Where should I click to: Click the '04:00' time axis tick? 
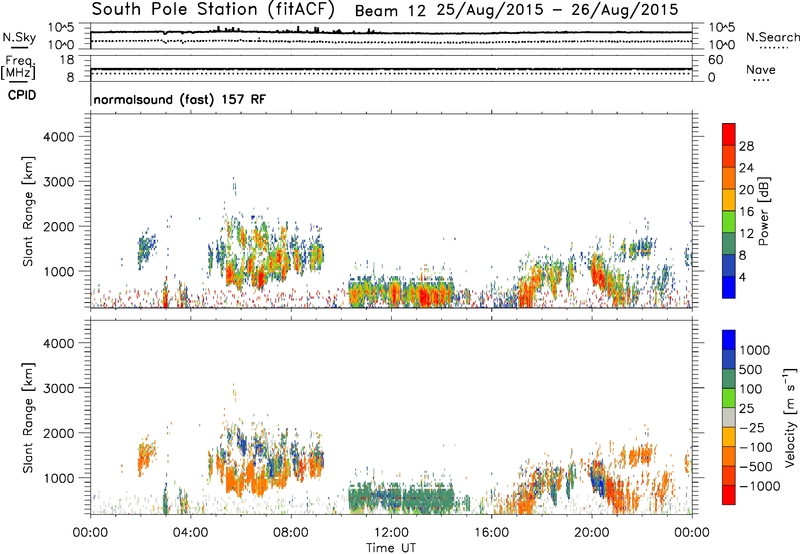pos(190,533)
